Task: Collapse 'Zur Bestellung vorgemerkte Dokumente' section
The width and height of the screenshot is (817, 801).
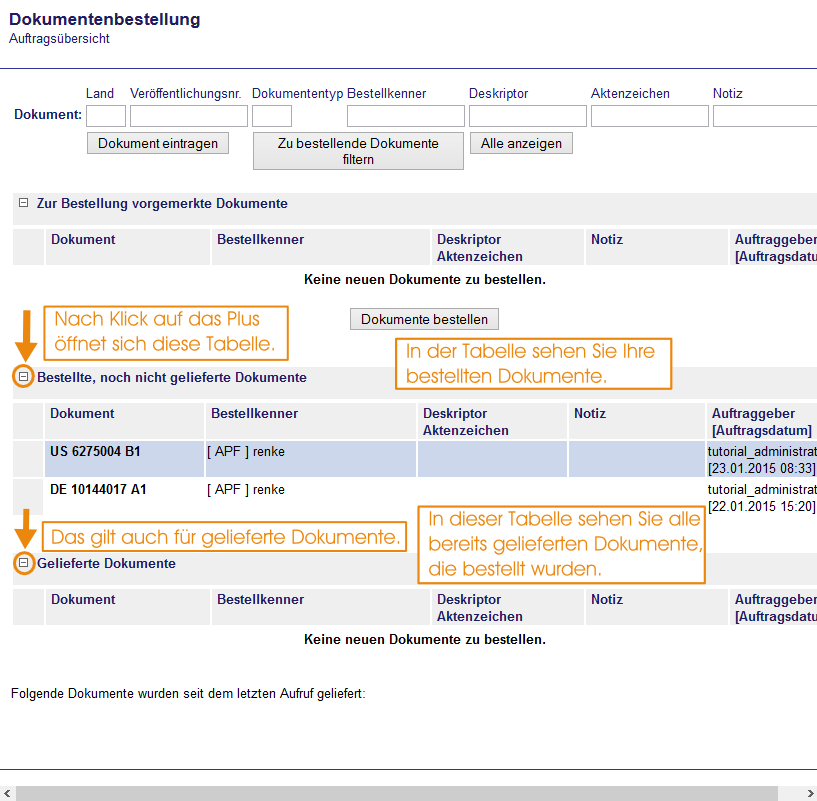Action: (23, 203)
